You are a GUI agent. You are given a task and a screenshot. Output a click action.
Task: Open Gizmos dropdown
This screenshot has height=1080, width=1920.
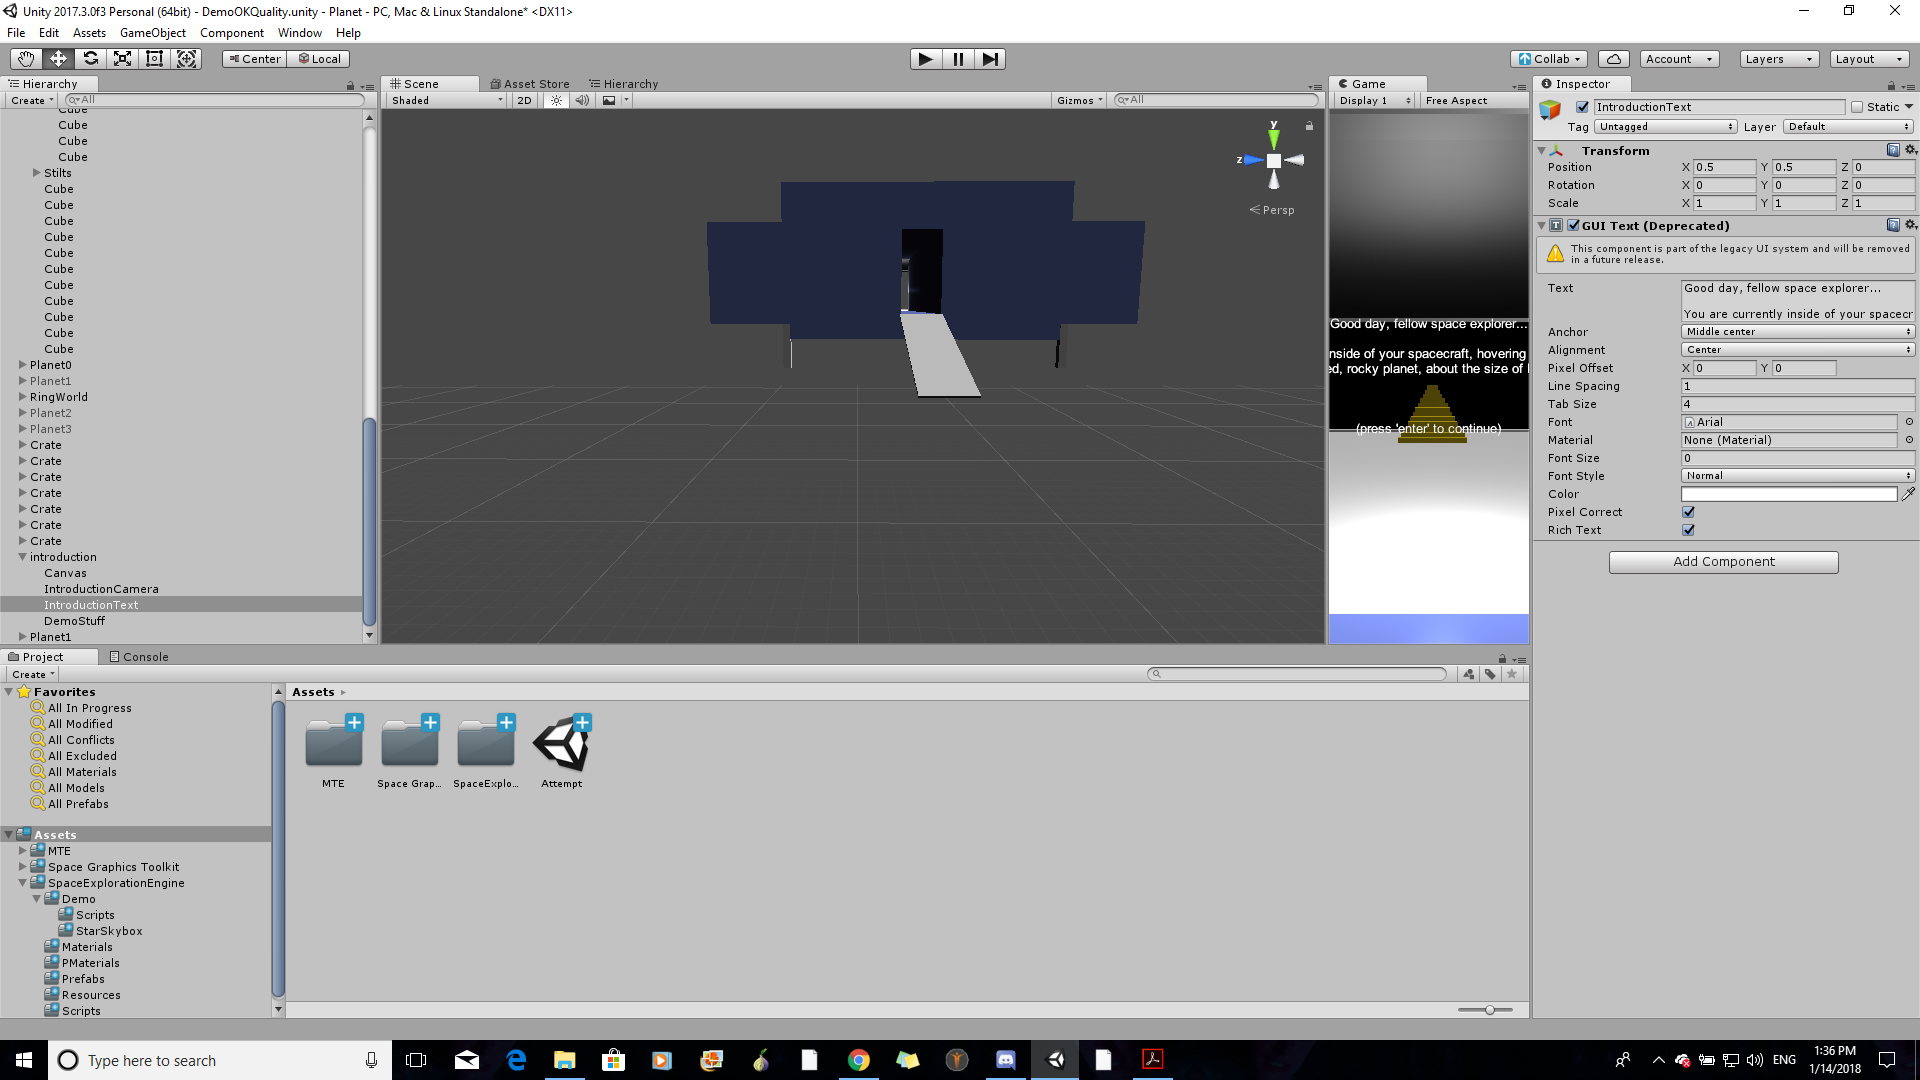coord(1079,100)
